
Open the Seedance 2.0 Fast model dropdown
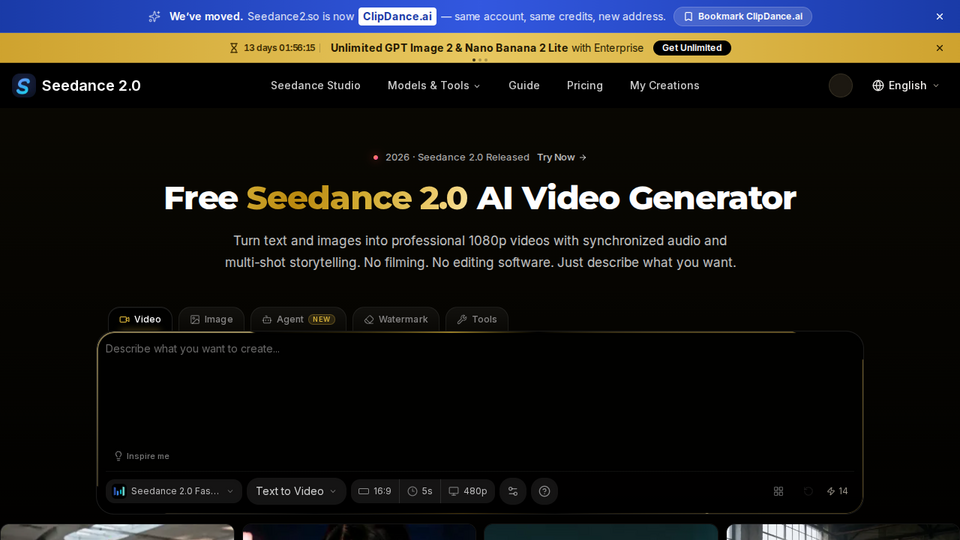tap(174, 491)
